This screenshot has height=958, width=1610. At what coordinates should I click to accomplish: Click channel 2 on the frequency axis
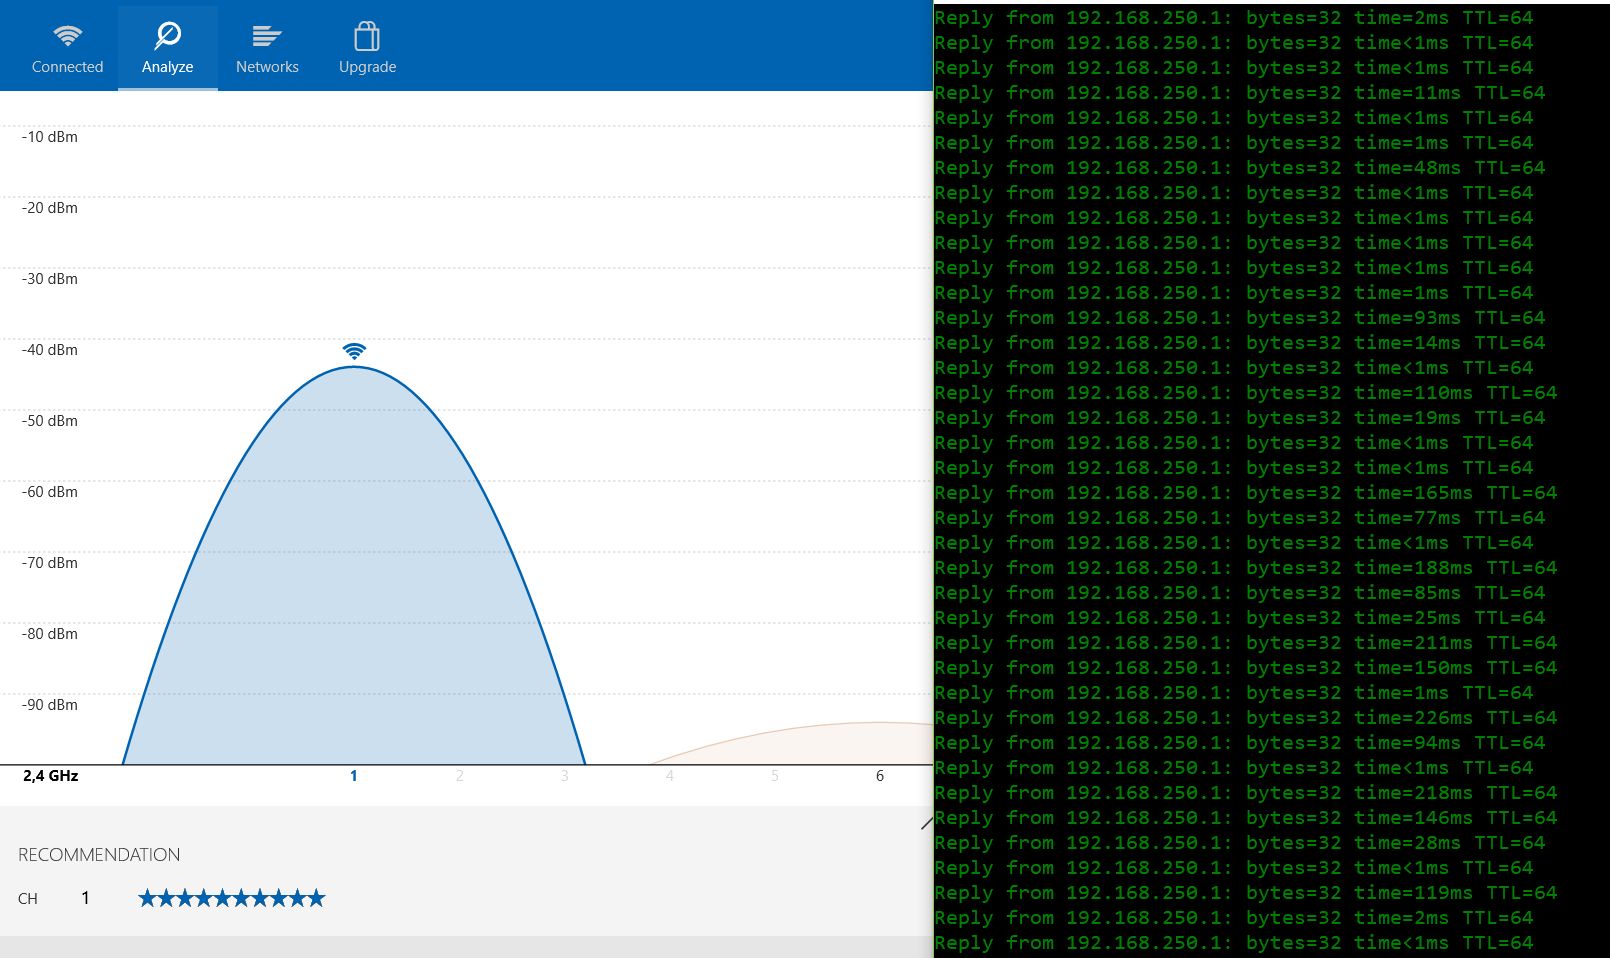pos(459,776)
